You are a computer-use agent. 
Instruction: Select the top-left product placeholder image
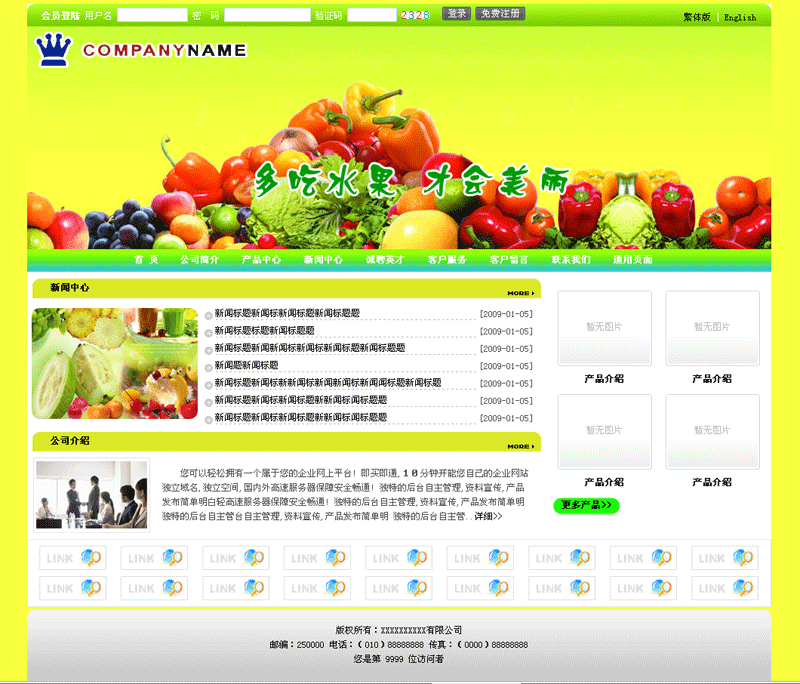coord(604,328)
